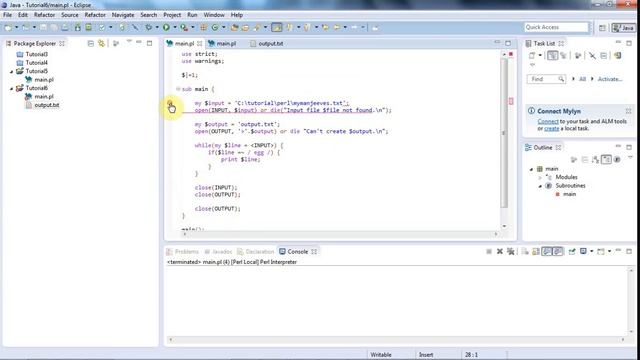Viewport: 640px width, 360px height.
Task: Remove launch with the Console X icon
Action: (500, 251)
